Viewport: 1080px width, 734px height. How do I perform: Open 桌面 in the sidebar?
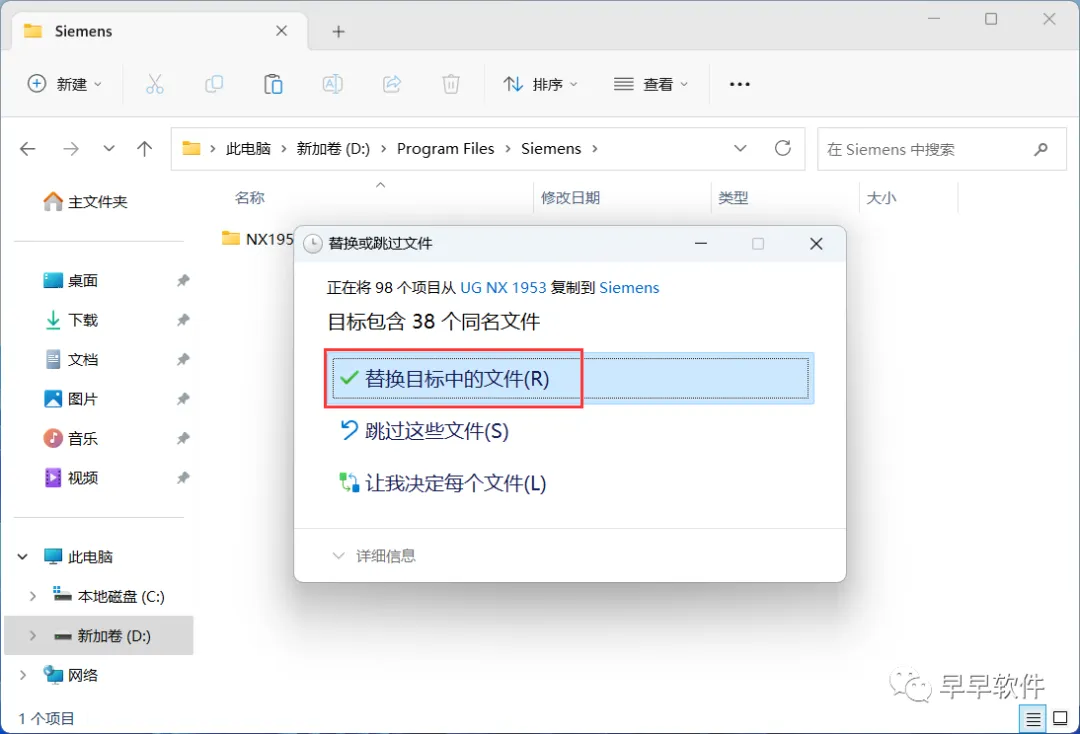pos(71,280)
